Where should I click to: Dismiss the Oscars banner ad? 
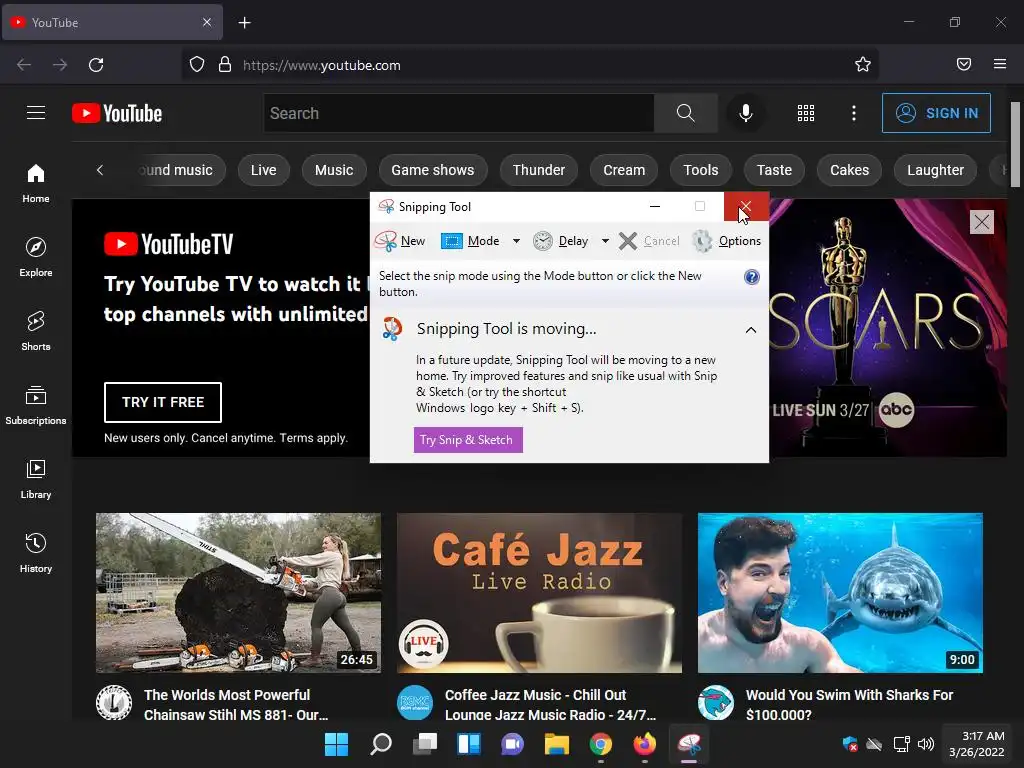(x=982, y=222)
